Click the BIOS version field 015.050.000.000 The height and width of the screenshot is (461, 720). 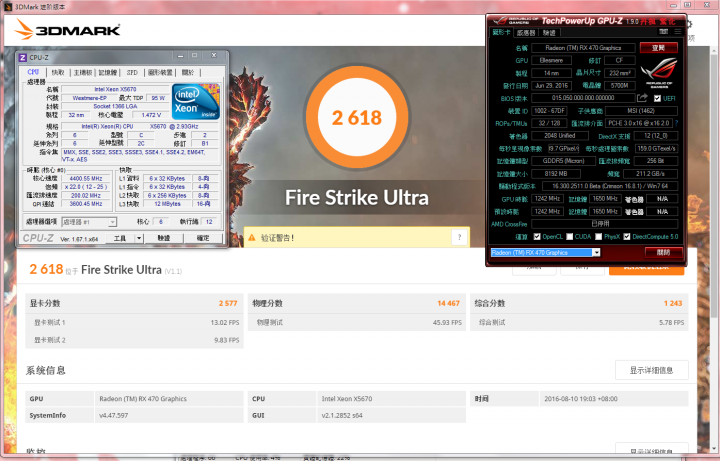[x=583, y=98]
